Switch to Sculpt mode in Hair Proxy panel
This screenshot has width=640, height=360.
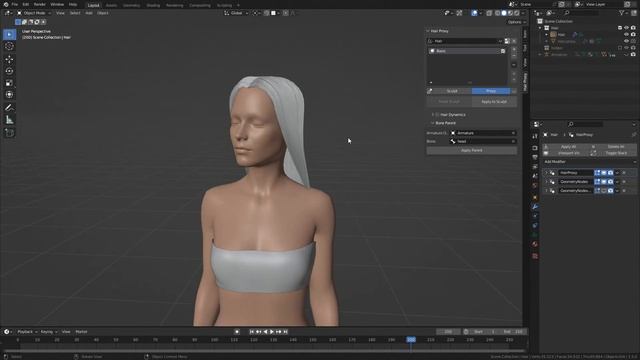pyautogui.click(x=452, y=91)
